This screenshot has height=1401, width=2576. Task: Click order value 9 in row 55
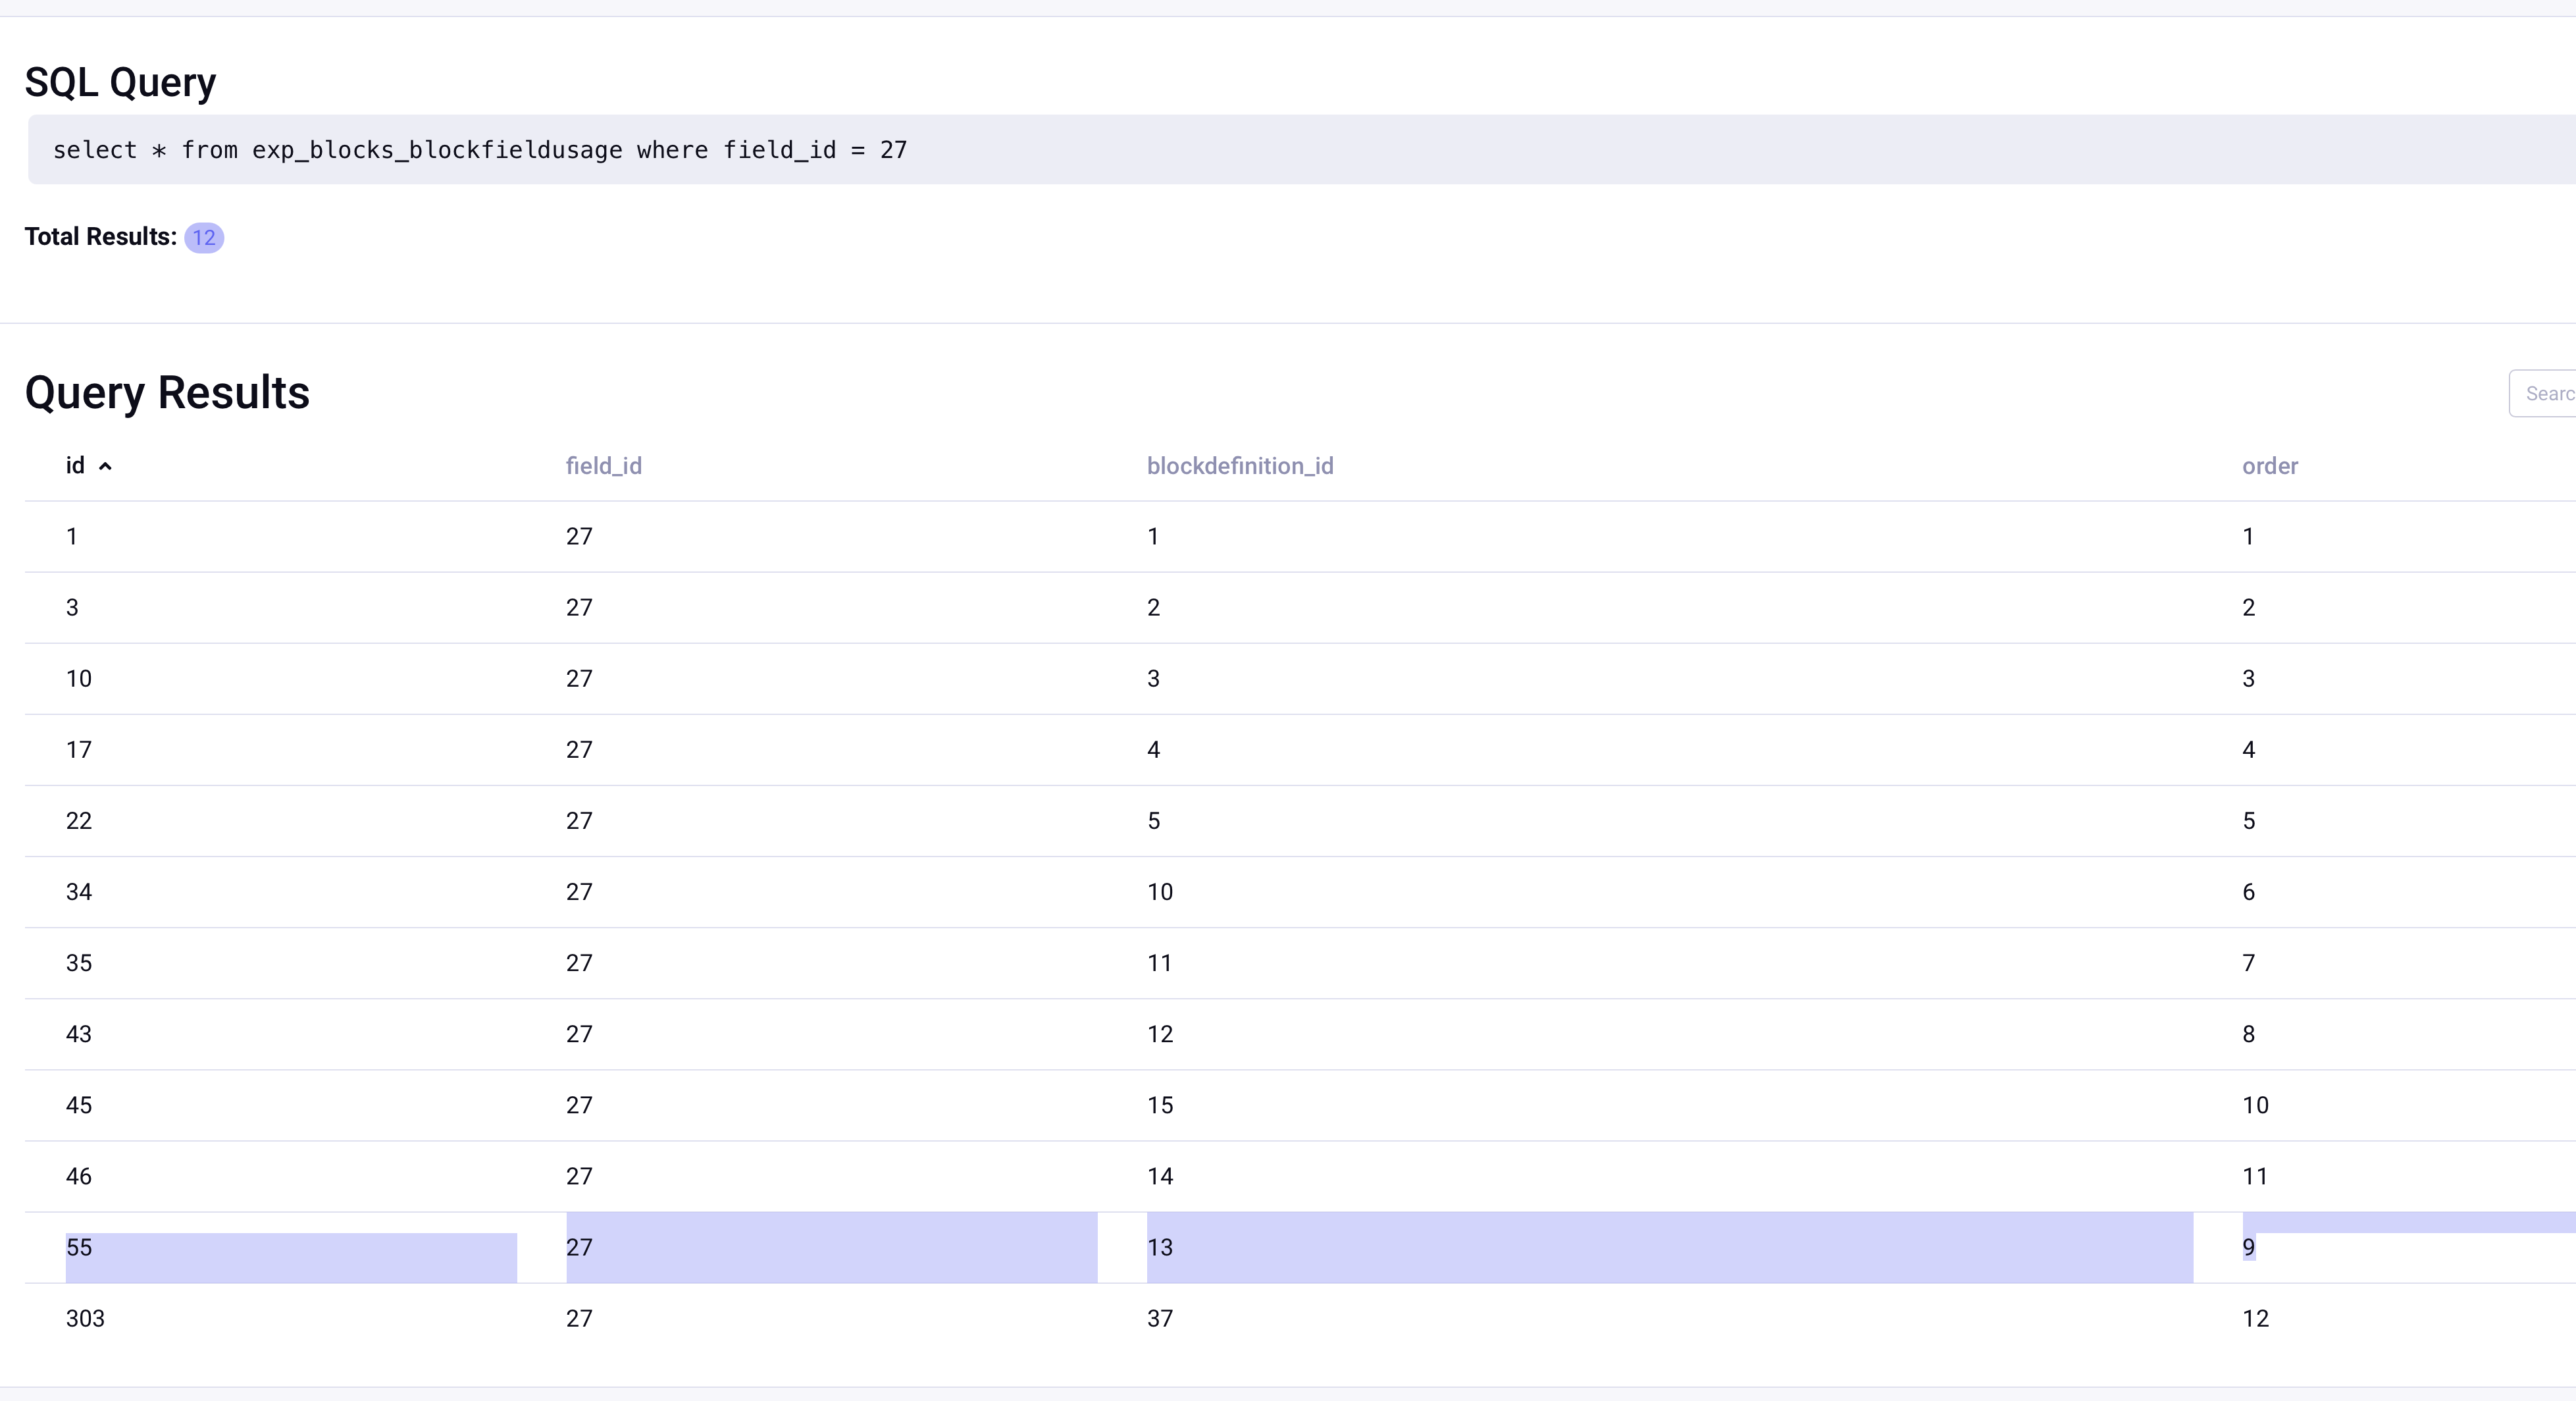pyautogui.click(x=2249, y=1247)
